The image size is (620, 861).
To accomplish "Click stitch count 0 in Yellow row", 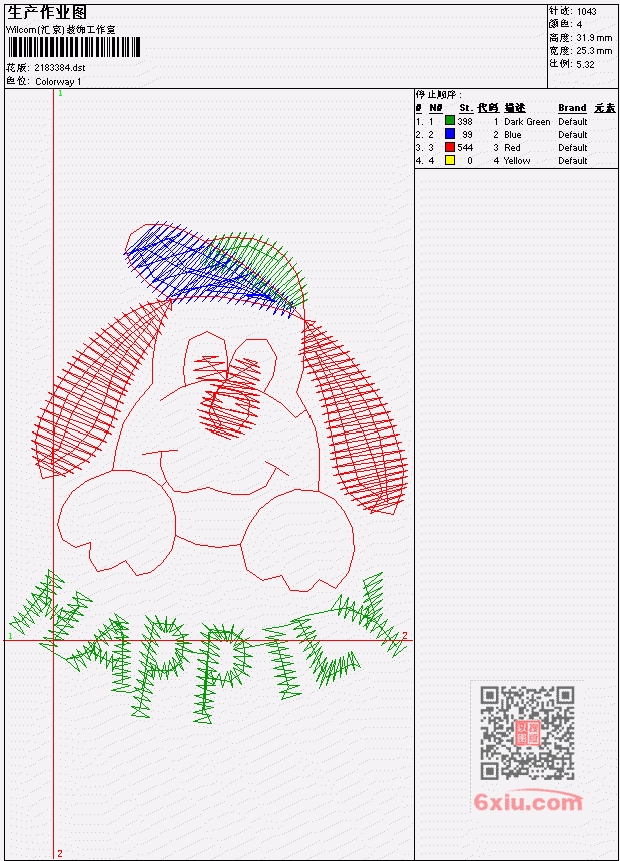I will coord(470,161).
